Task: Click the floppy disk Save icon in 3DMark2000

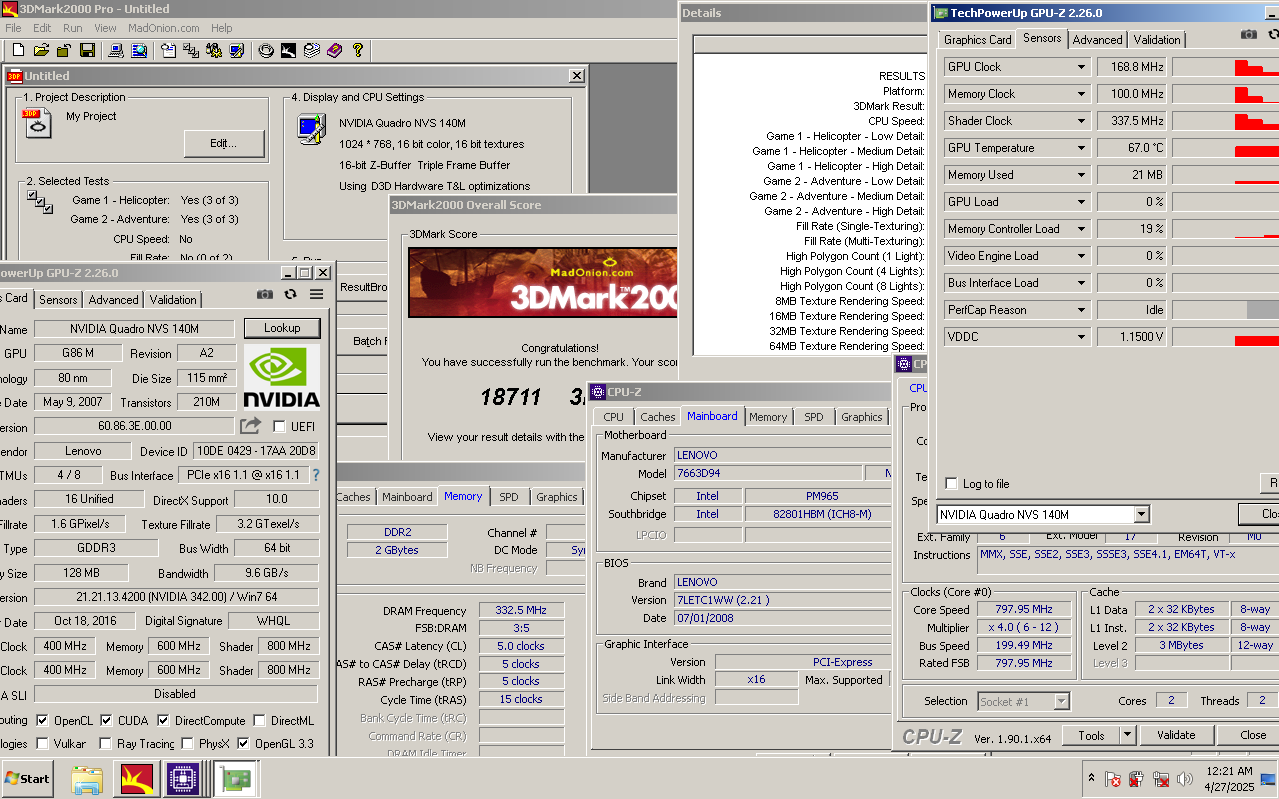Action: [x=87, y=50]
